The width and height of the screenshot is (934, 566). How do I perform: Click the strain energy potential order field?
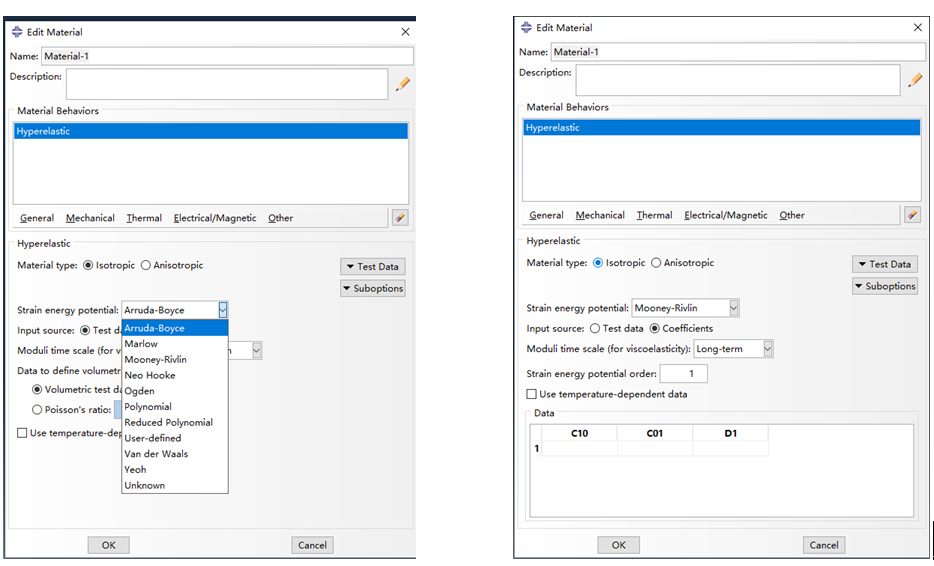(x=684, y=374)
